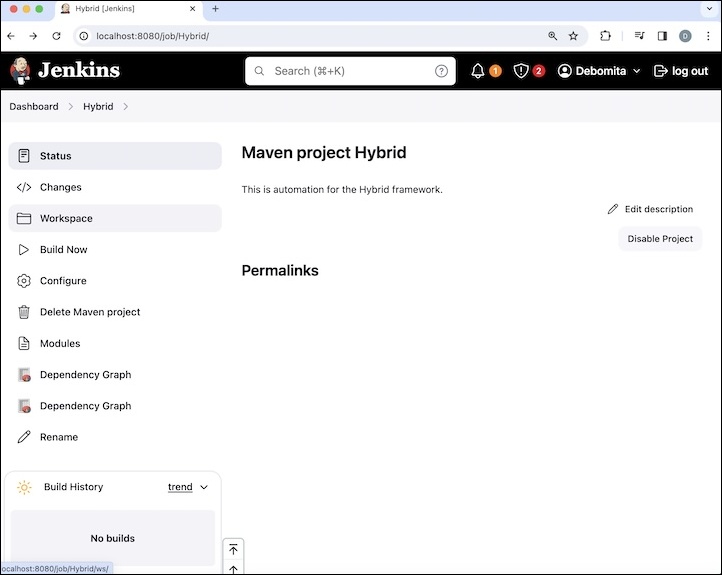Open the project Workspace folder

(66, 218)
